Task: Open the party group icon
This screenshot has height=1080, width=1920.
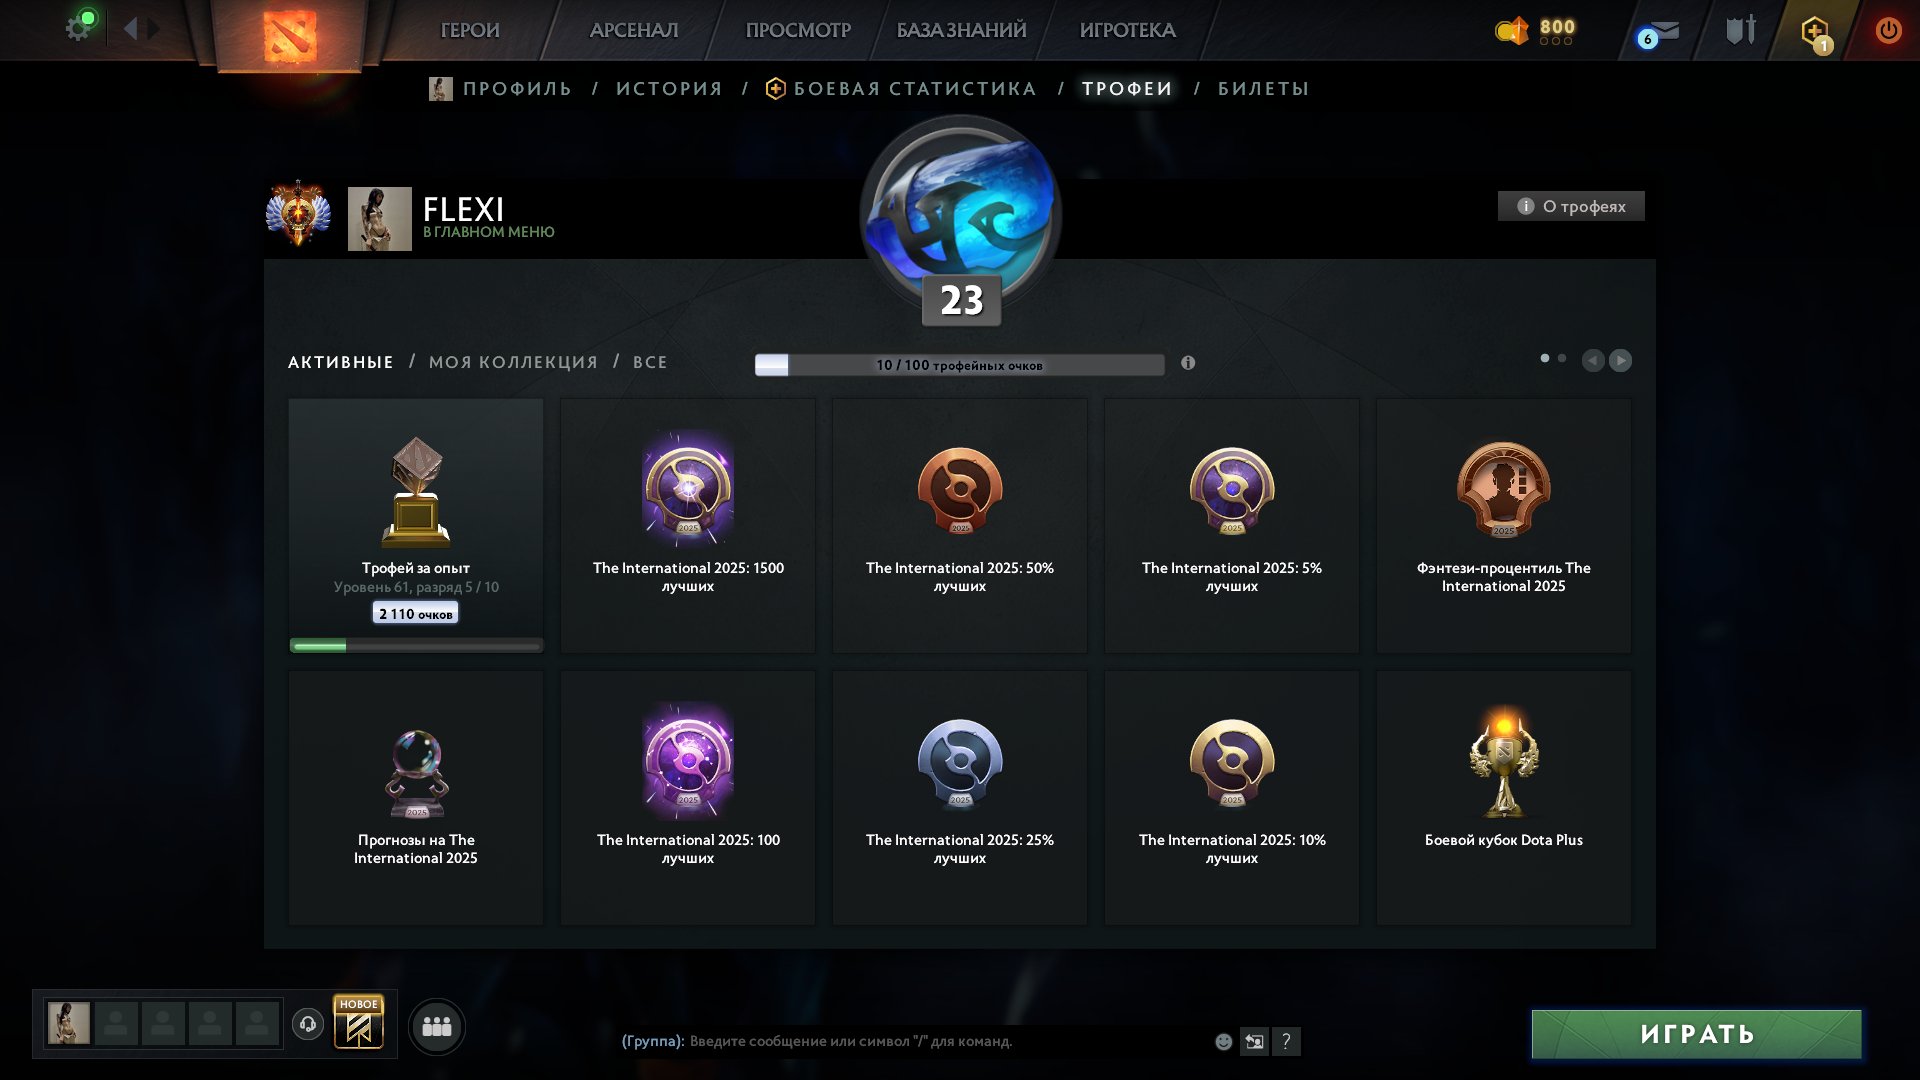Action: (437, 1026)
